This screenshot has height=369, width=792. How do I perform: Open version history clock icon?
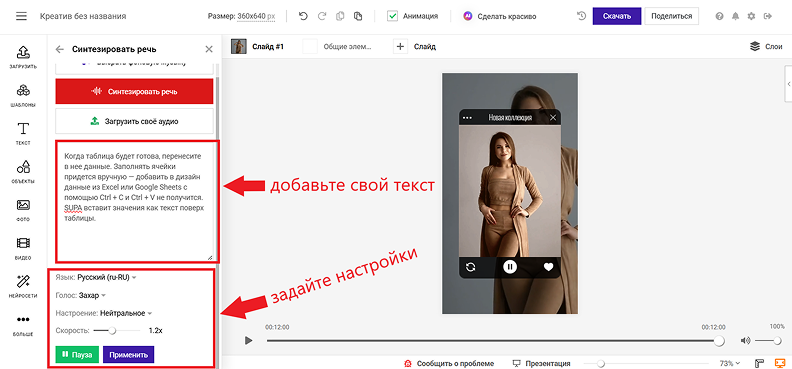pyautogui.click(x=582, y=16)
